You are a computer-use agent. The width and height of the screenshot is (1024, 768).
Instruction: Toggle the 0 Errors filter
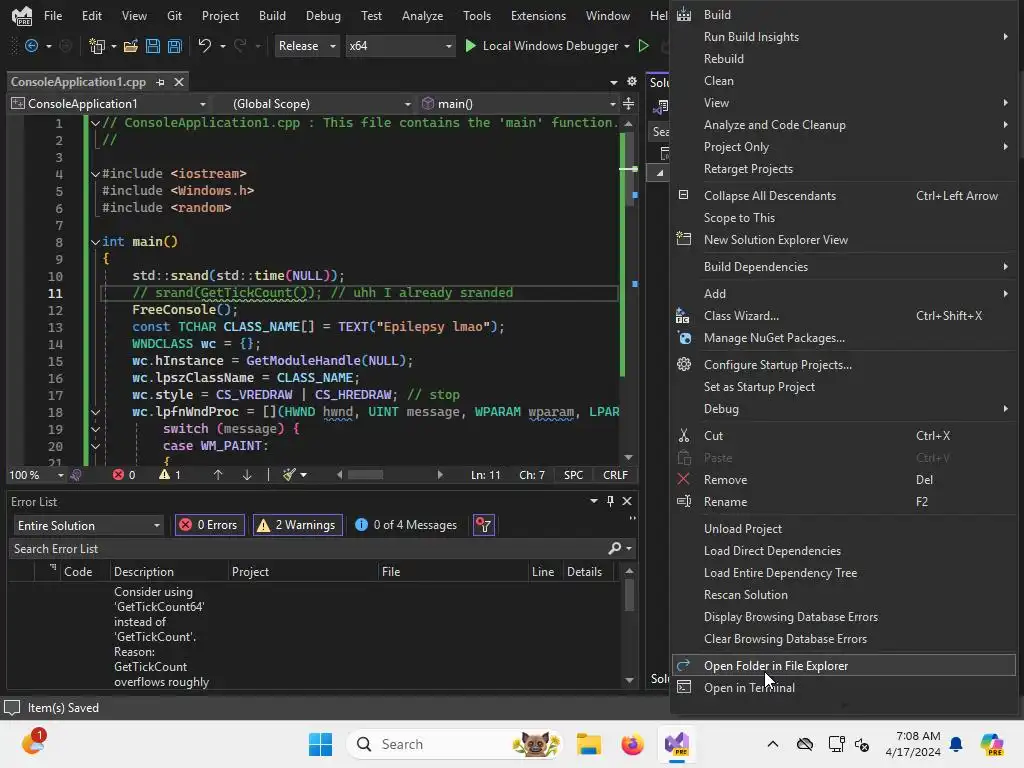210,525
